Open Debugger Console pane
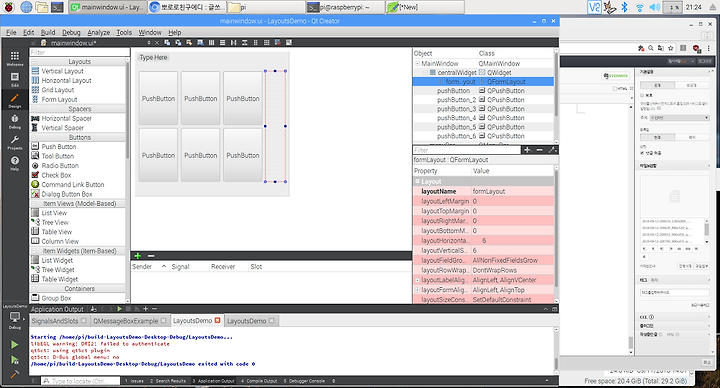This screenshot has height=388, width=720. [304, 381]
